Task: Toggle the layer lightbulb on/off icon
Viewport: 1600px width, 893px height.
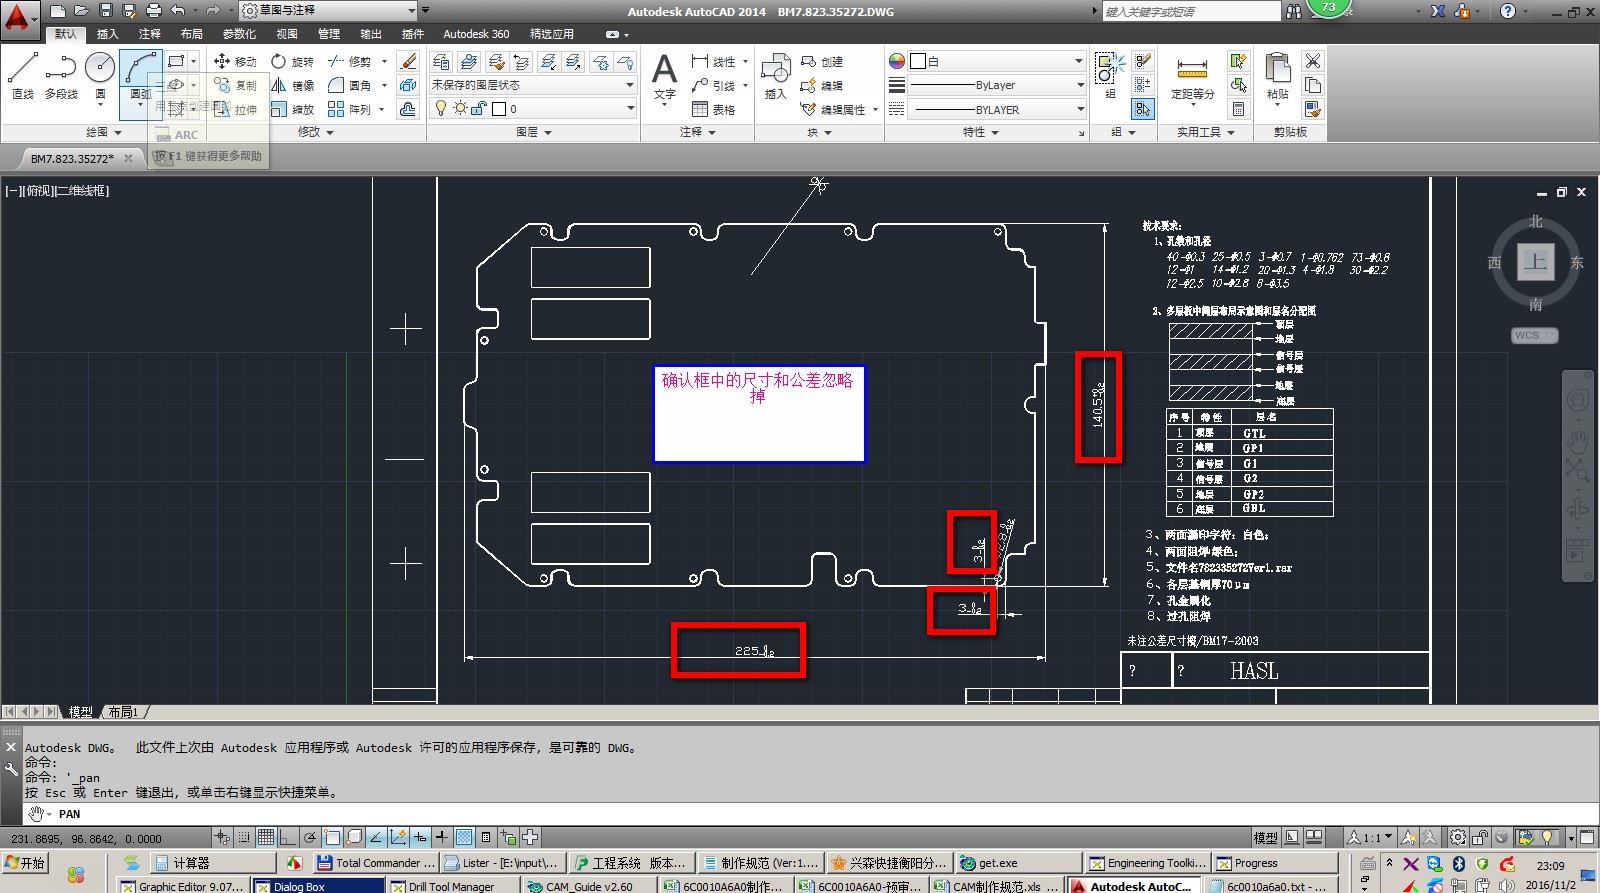Action: tap(441, 109)
